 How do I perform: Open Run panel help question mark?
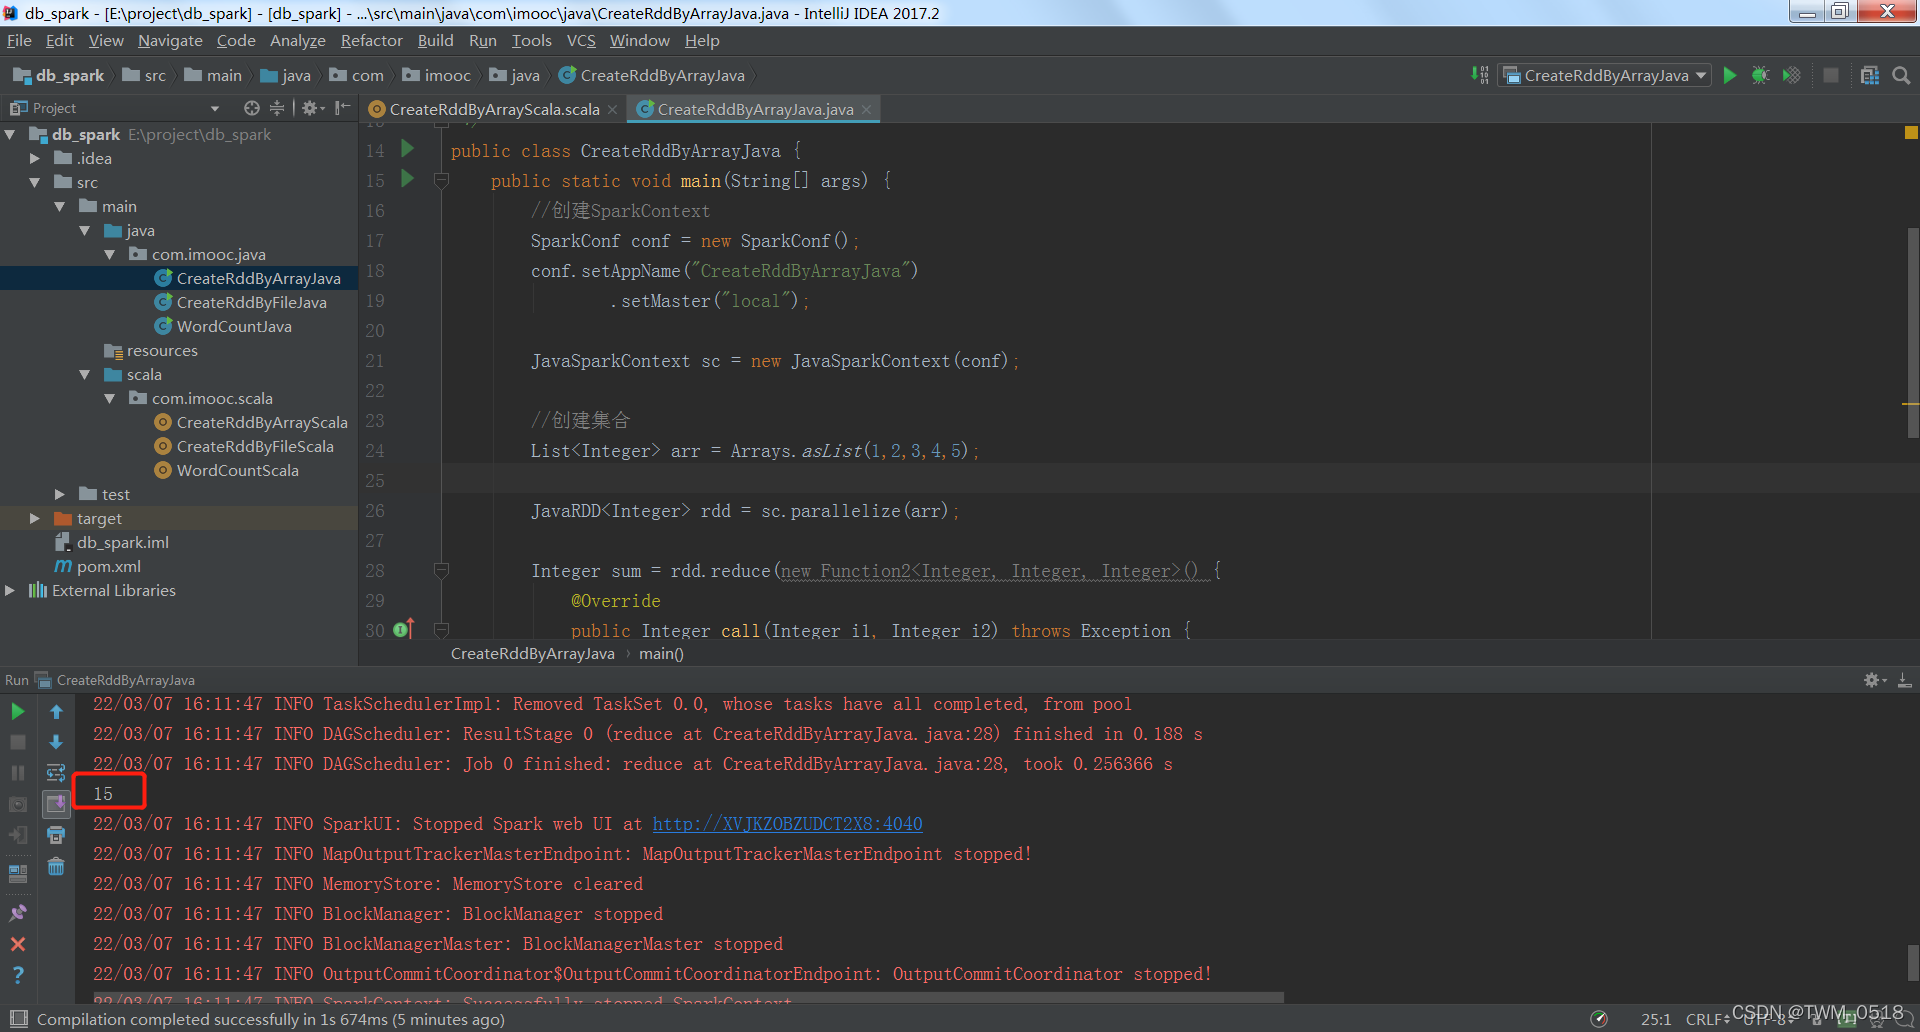pyautogui.click(x=18, y=975)
